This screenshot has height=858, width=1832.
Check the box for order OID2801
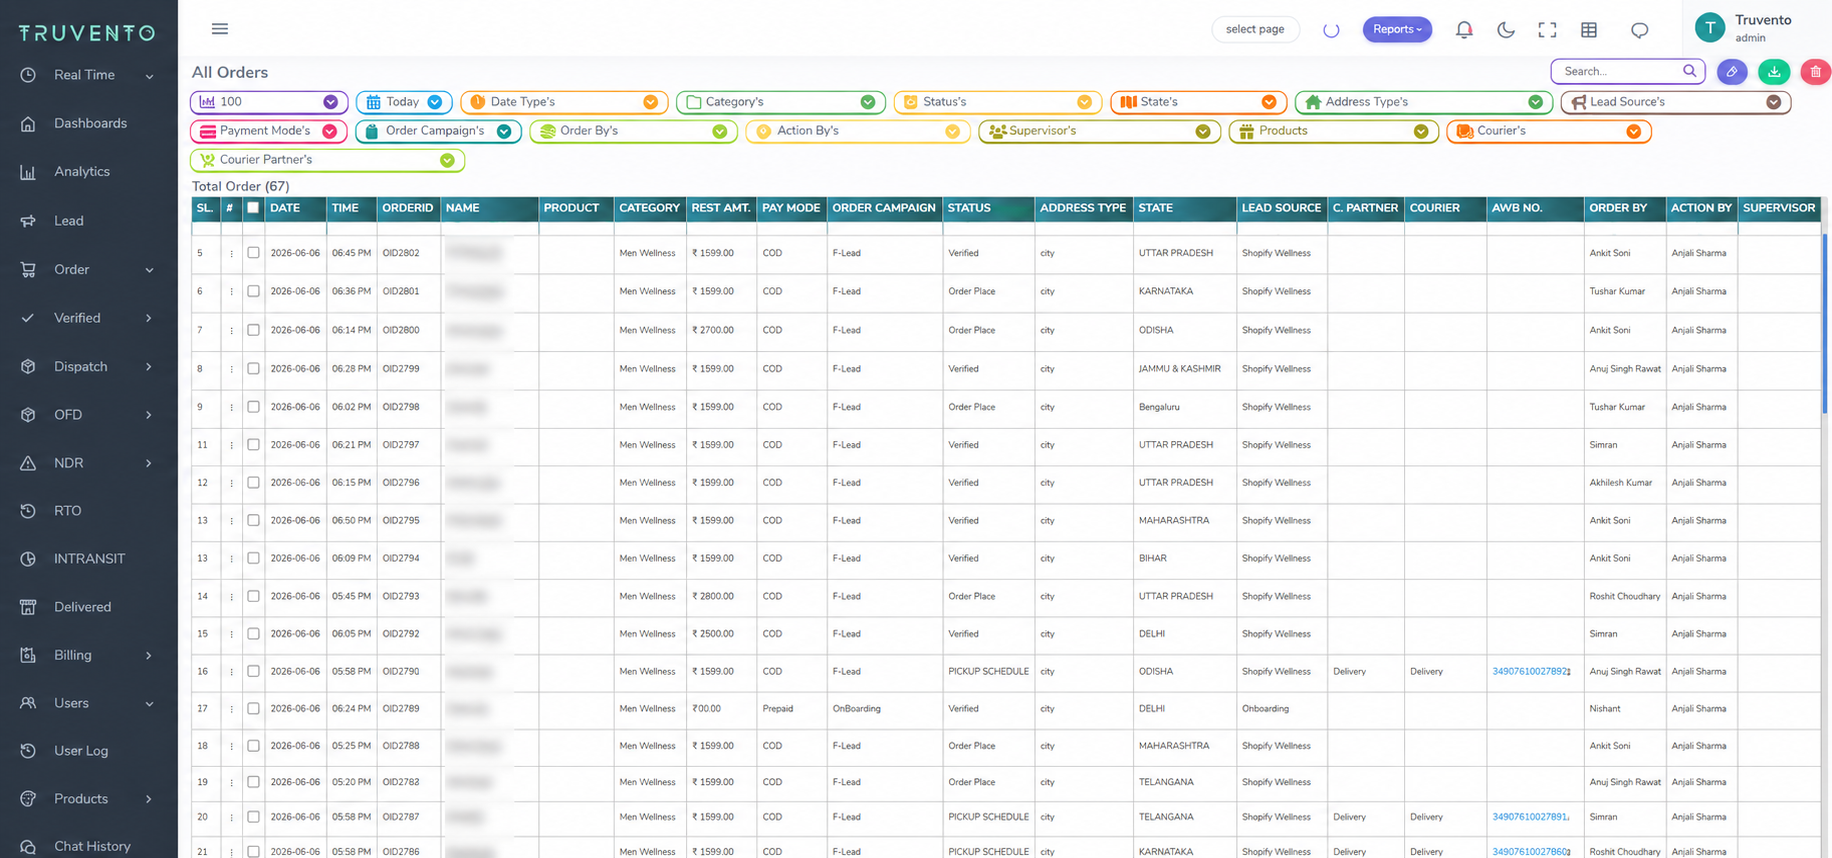click(253, 291)
